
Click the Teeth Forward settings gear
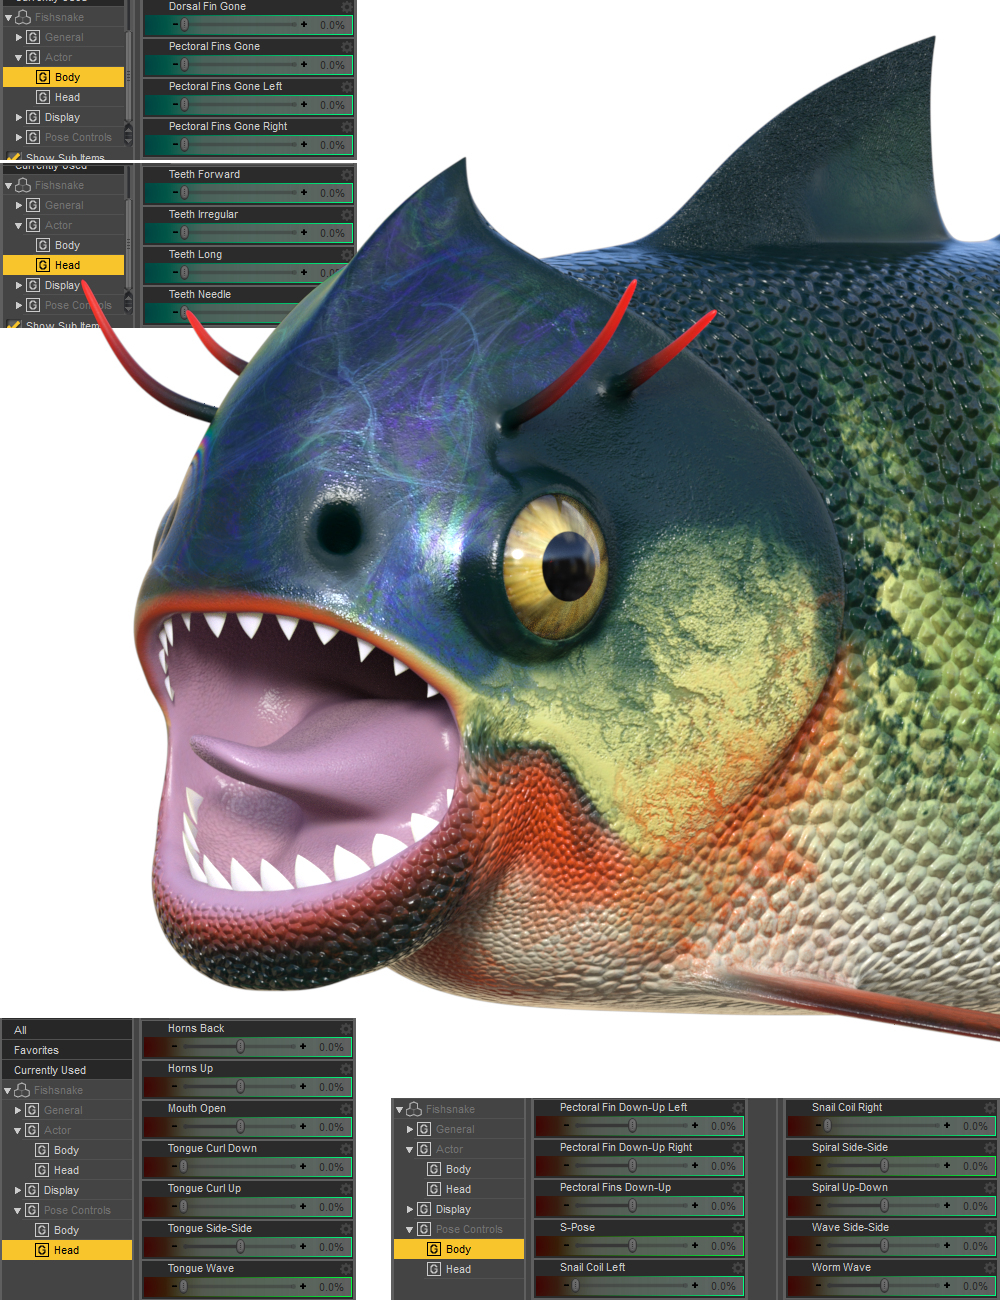pyautogui.click(x=347, y=175)
